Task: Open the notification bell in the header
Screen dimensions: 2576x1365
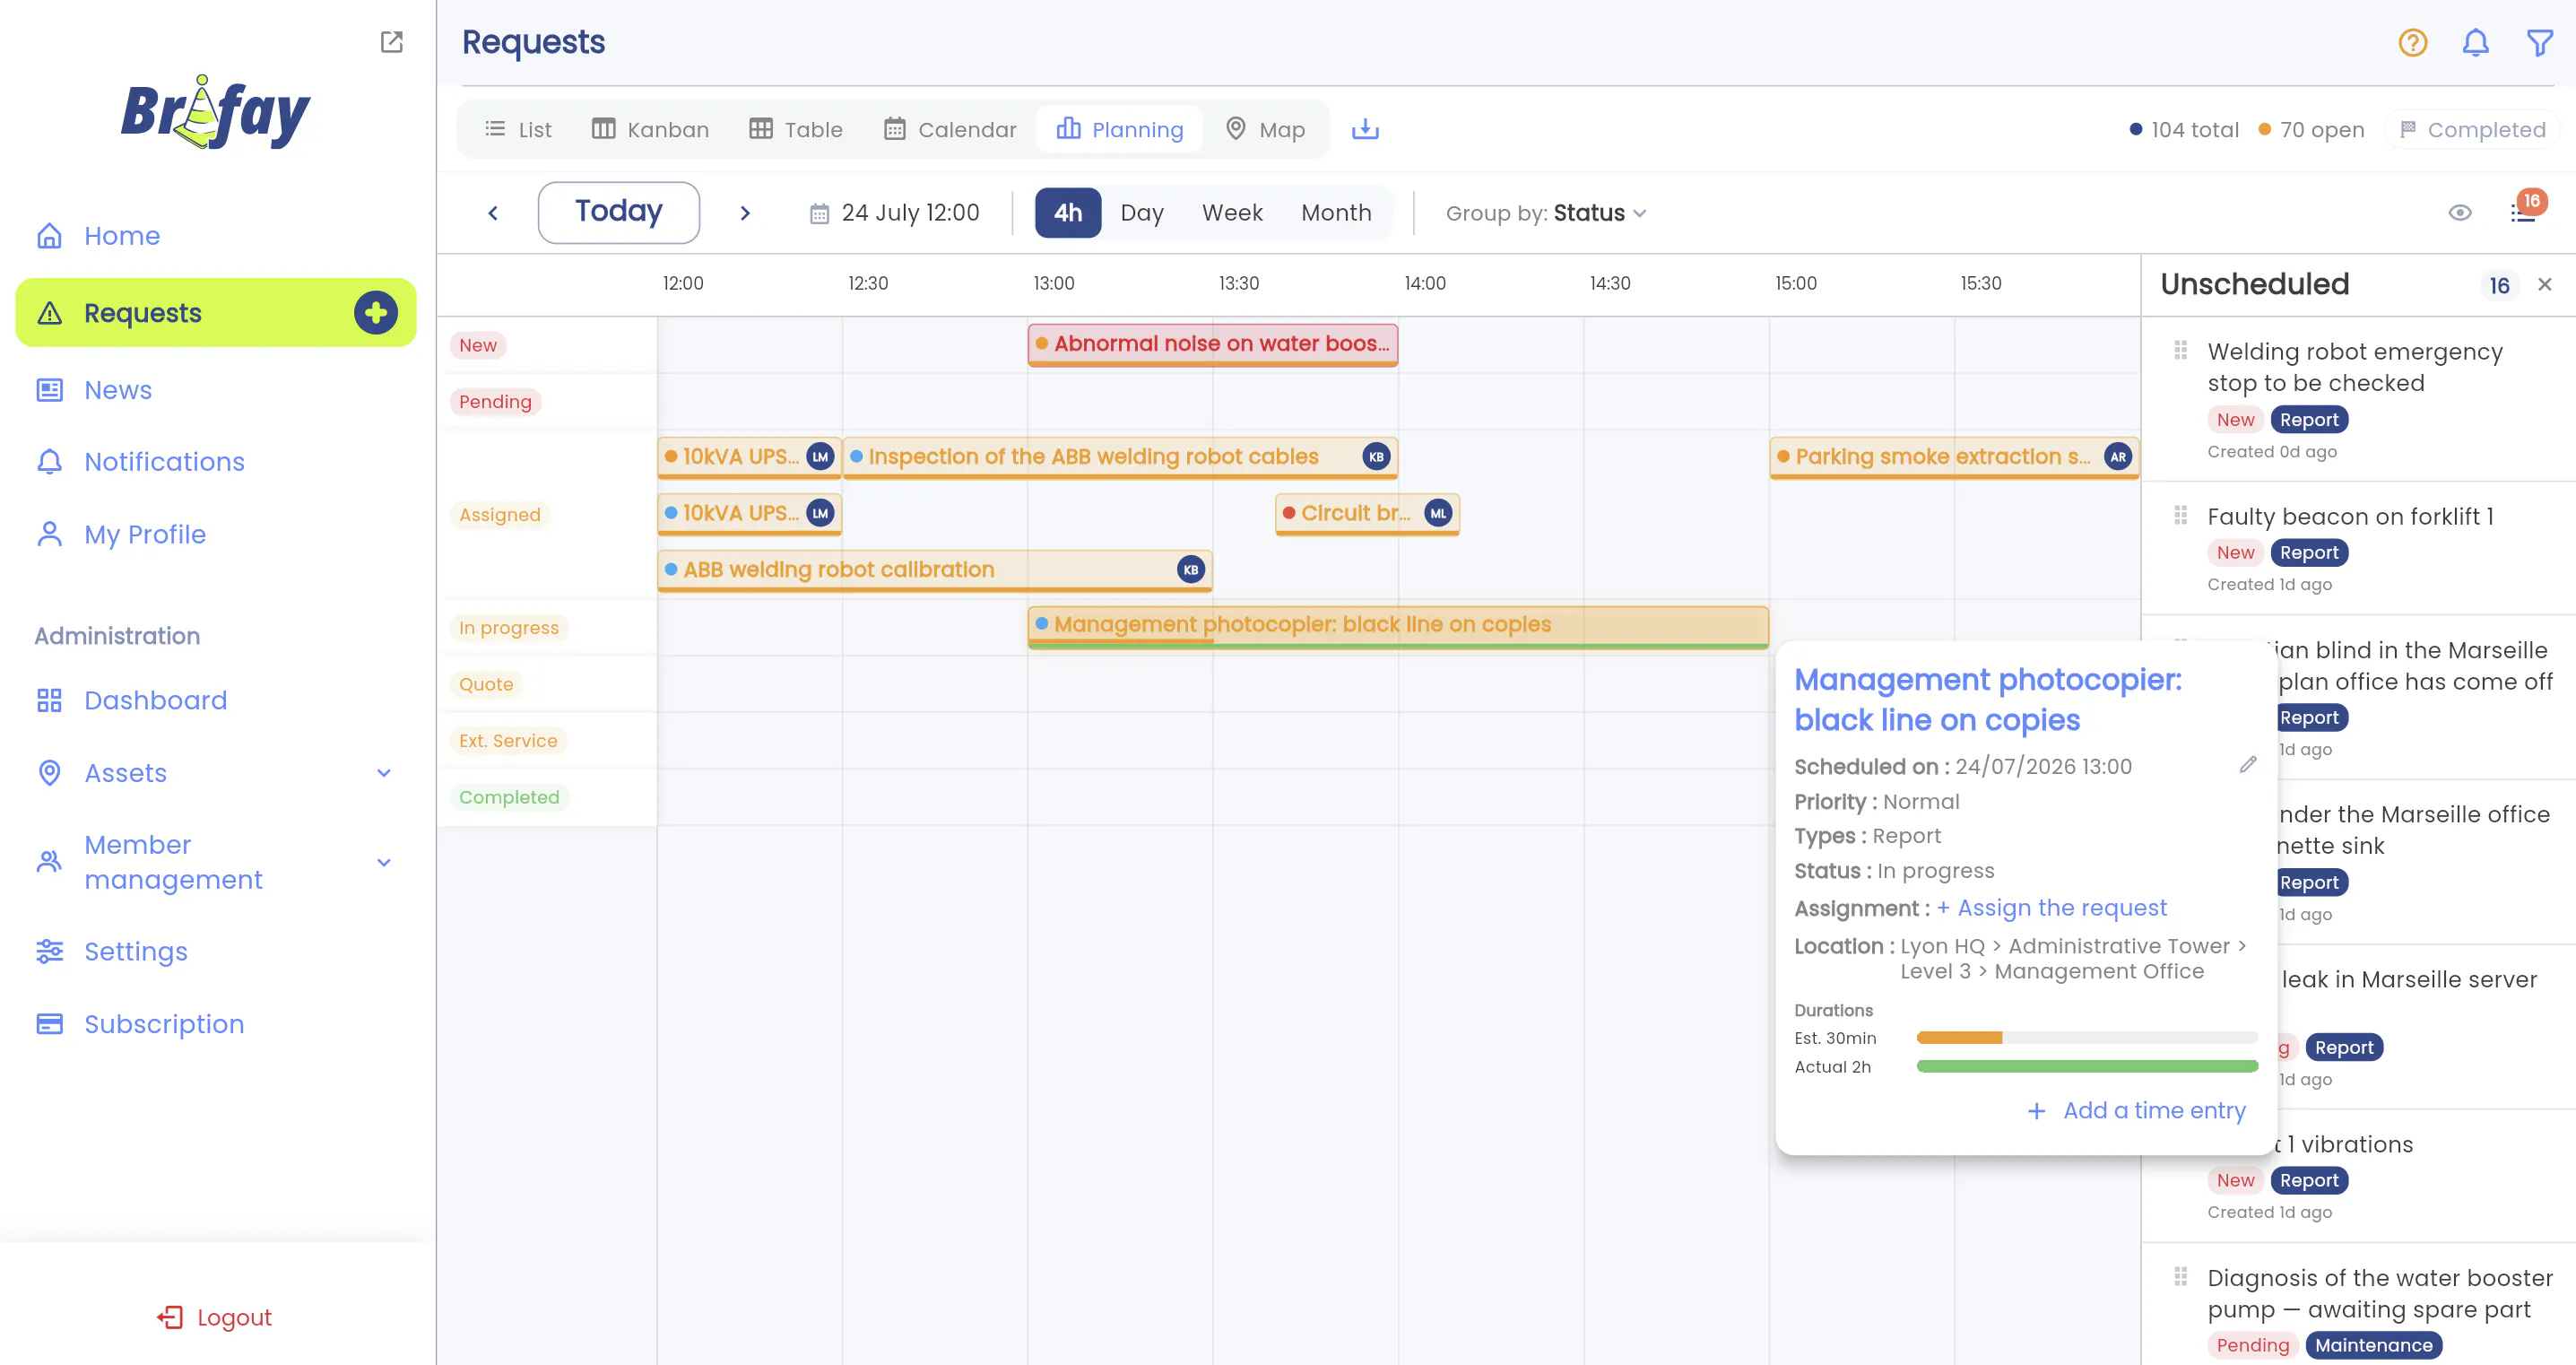Action: (x=2475, y=42)
